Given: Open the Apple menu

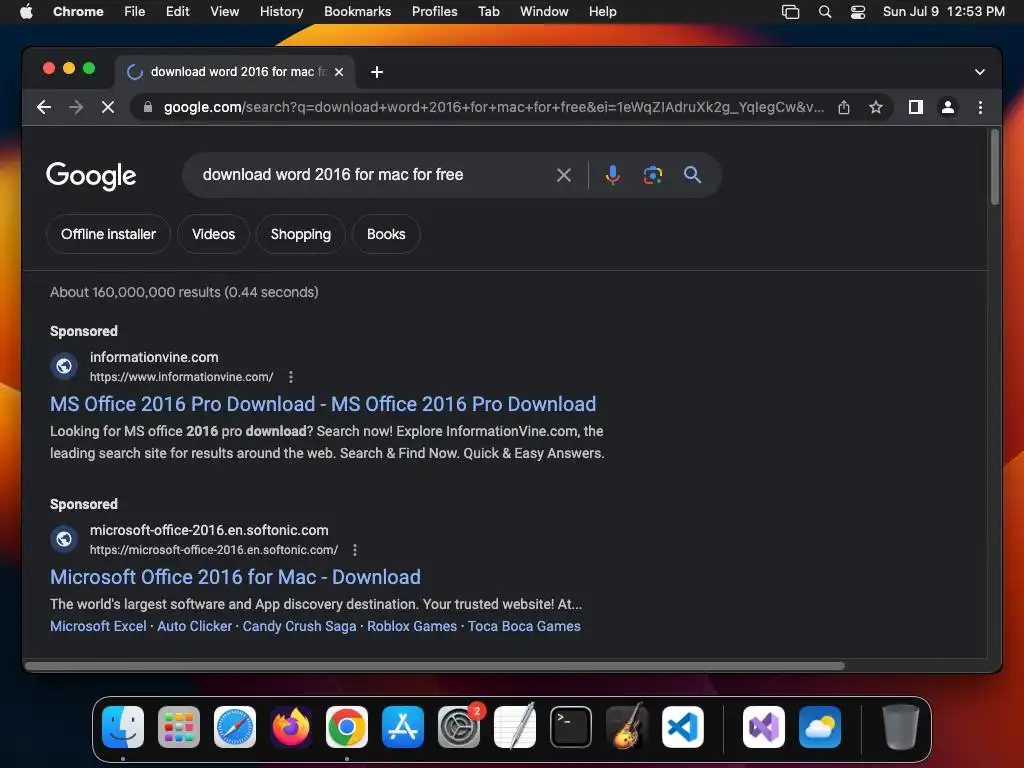Looking at the screenshot, I should tap(26, 11).
